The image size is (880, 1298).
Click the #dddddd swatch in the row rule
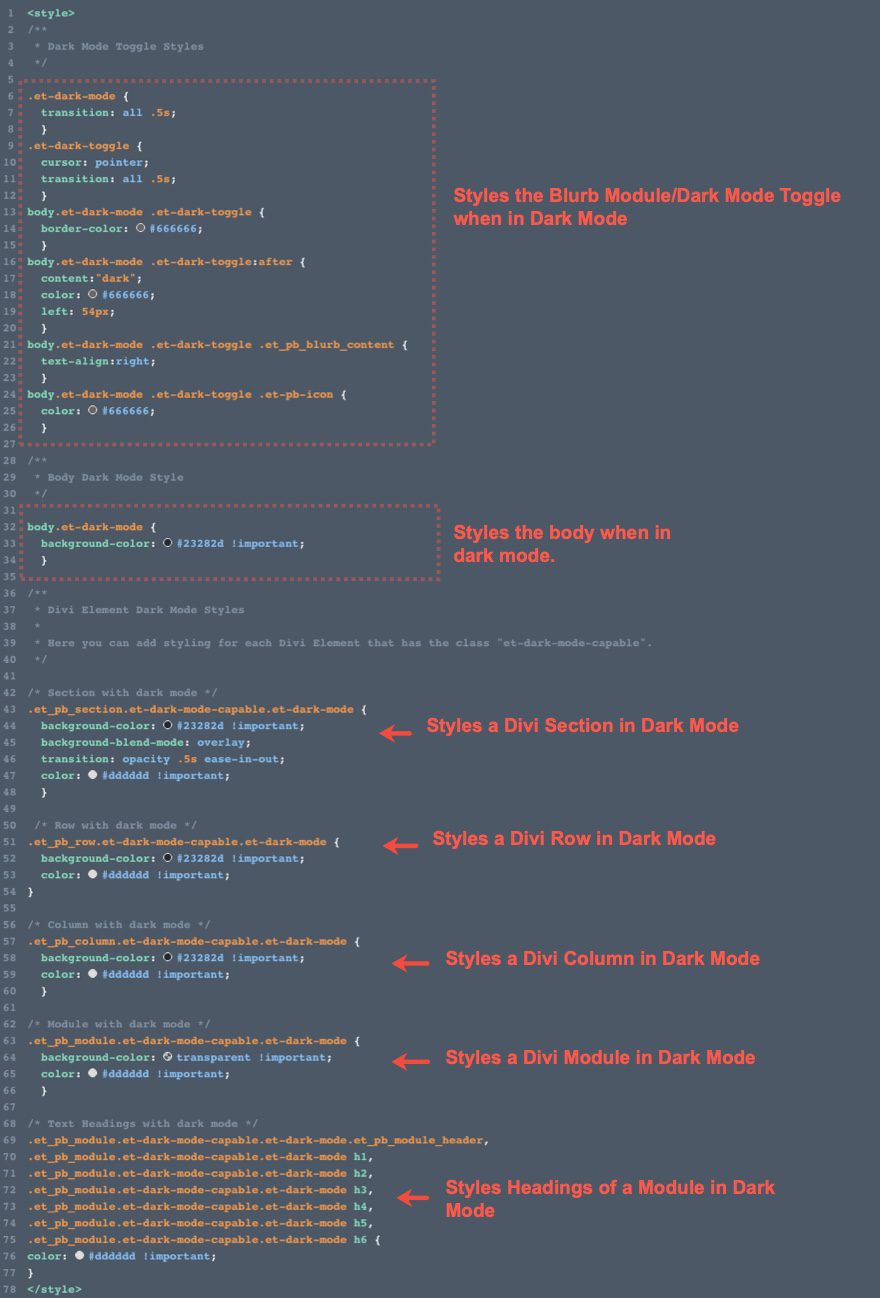pos(91,874)
